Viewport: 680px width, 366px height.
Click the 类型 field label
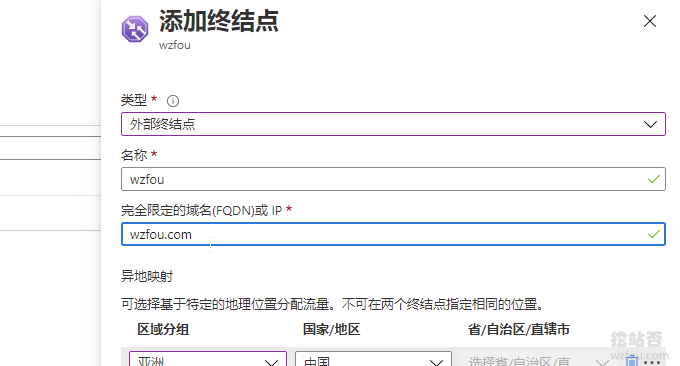click(134, 100)
